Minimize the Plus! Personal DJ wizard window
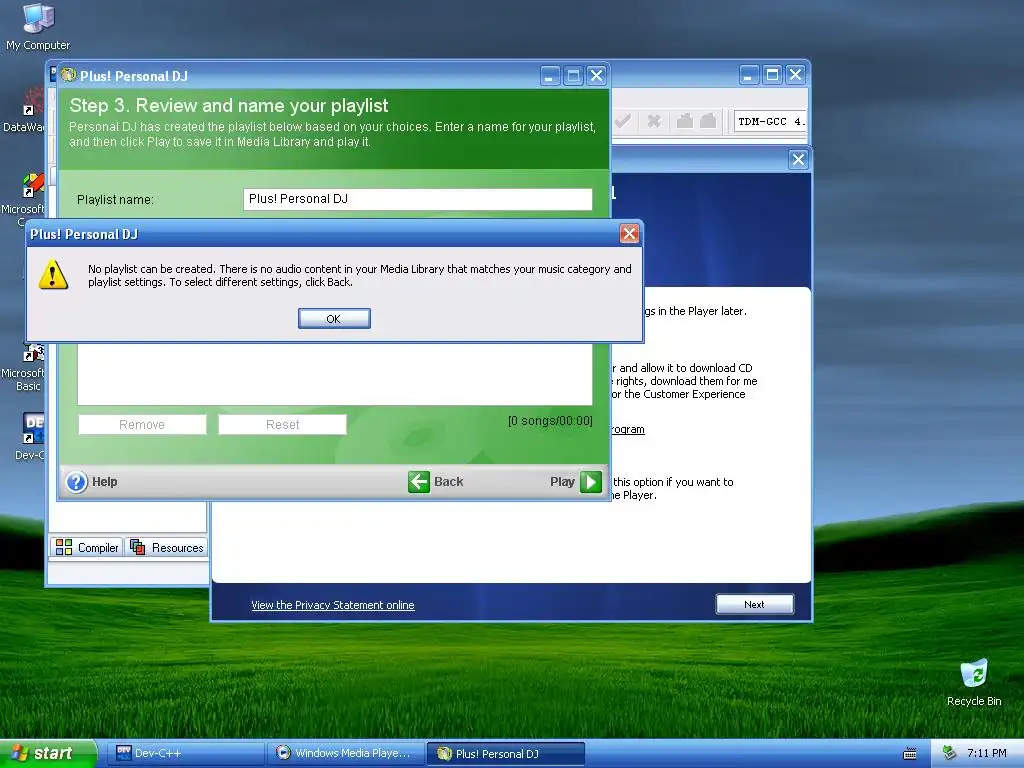The image size is (1024, 768). (550, 76)
